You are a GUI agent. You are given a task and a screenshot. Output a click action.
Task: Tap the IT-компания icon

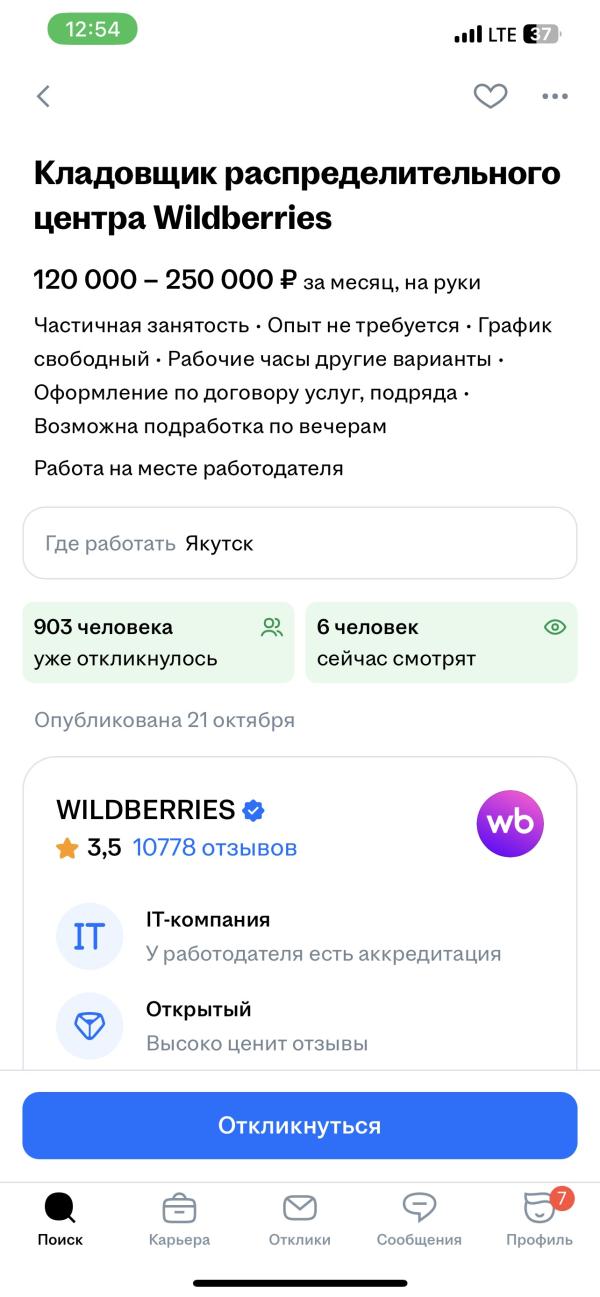pos(89,936)
